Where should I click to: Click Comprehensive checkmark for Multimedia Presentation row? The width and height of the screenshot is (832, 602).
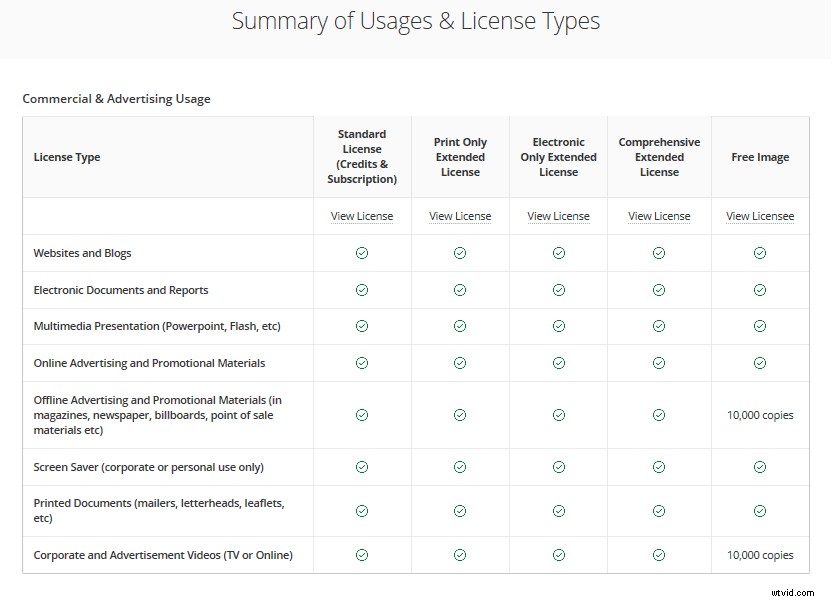click(659, 326)
